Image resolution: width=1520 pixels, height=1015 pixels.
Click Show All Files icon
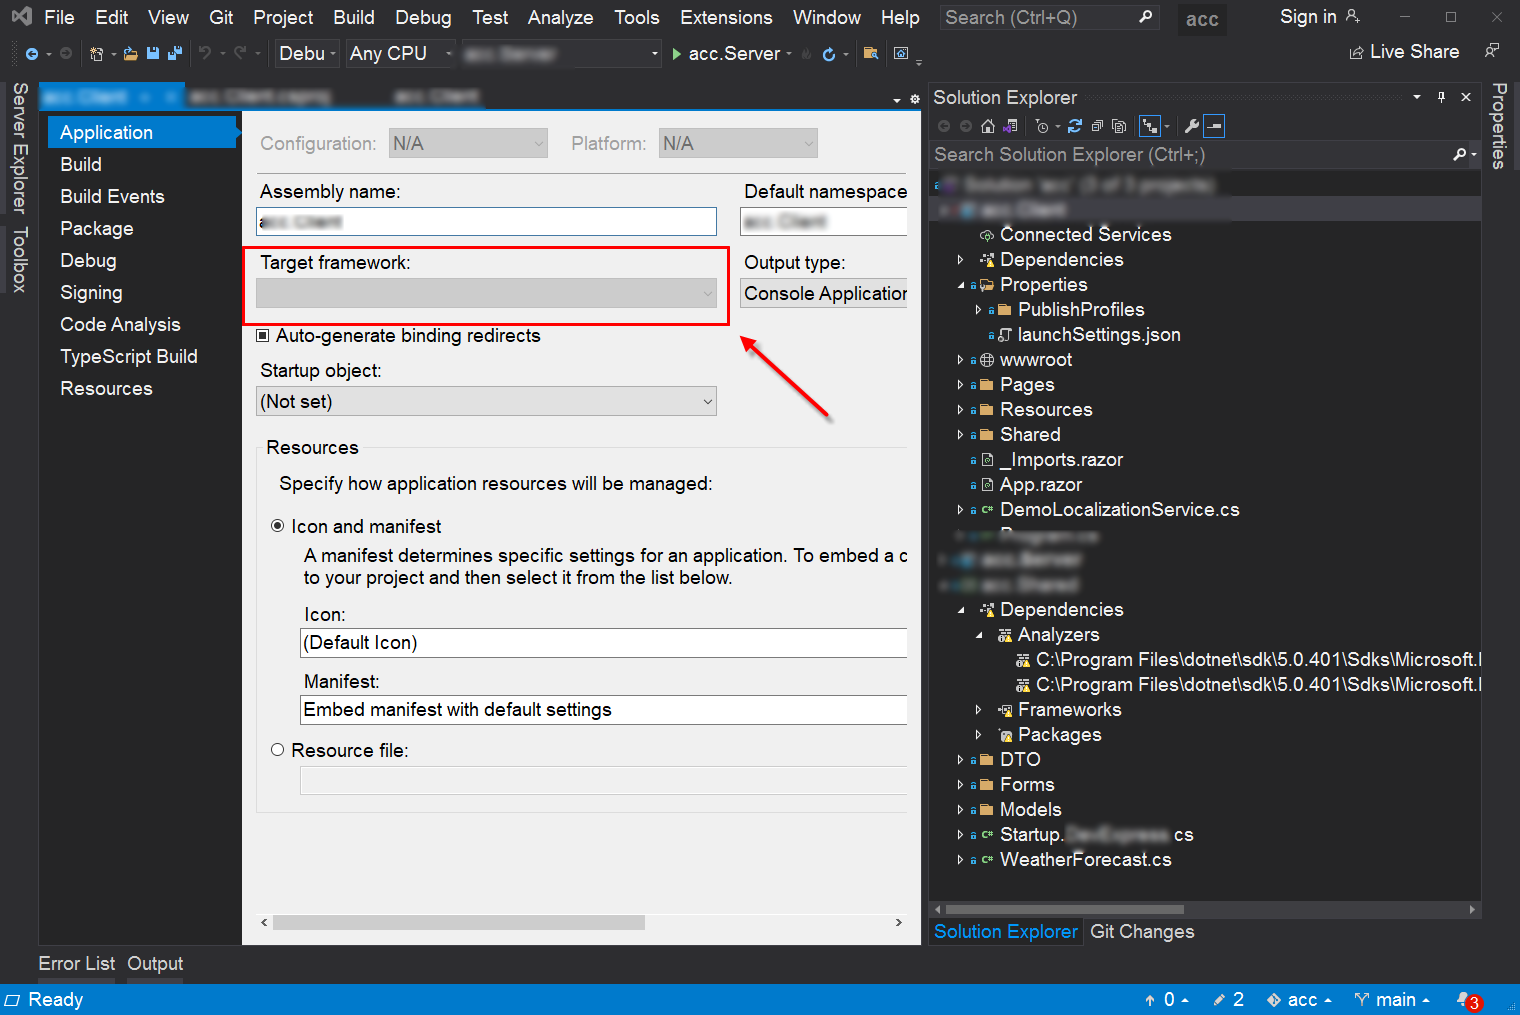[1119, 126]
